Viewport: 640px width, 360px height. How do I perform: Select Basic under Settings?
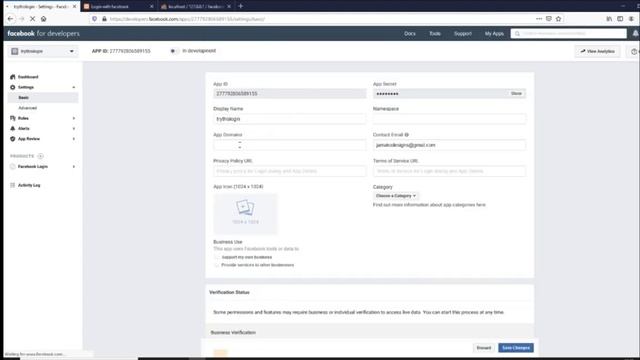(x=43, y=98)
